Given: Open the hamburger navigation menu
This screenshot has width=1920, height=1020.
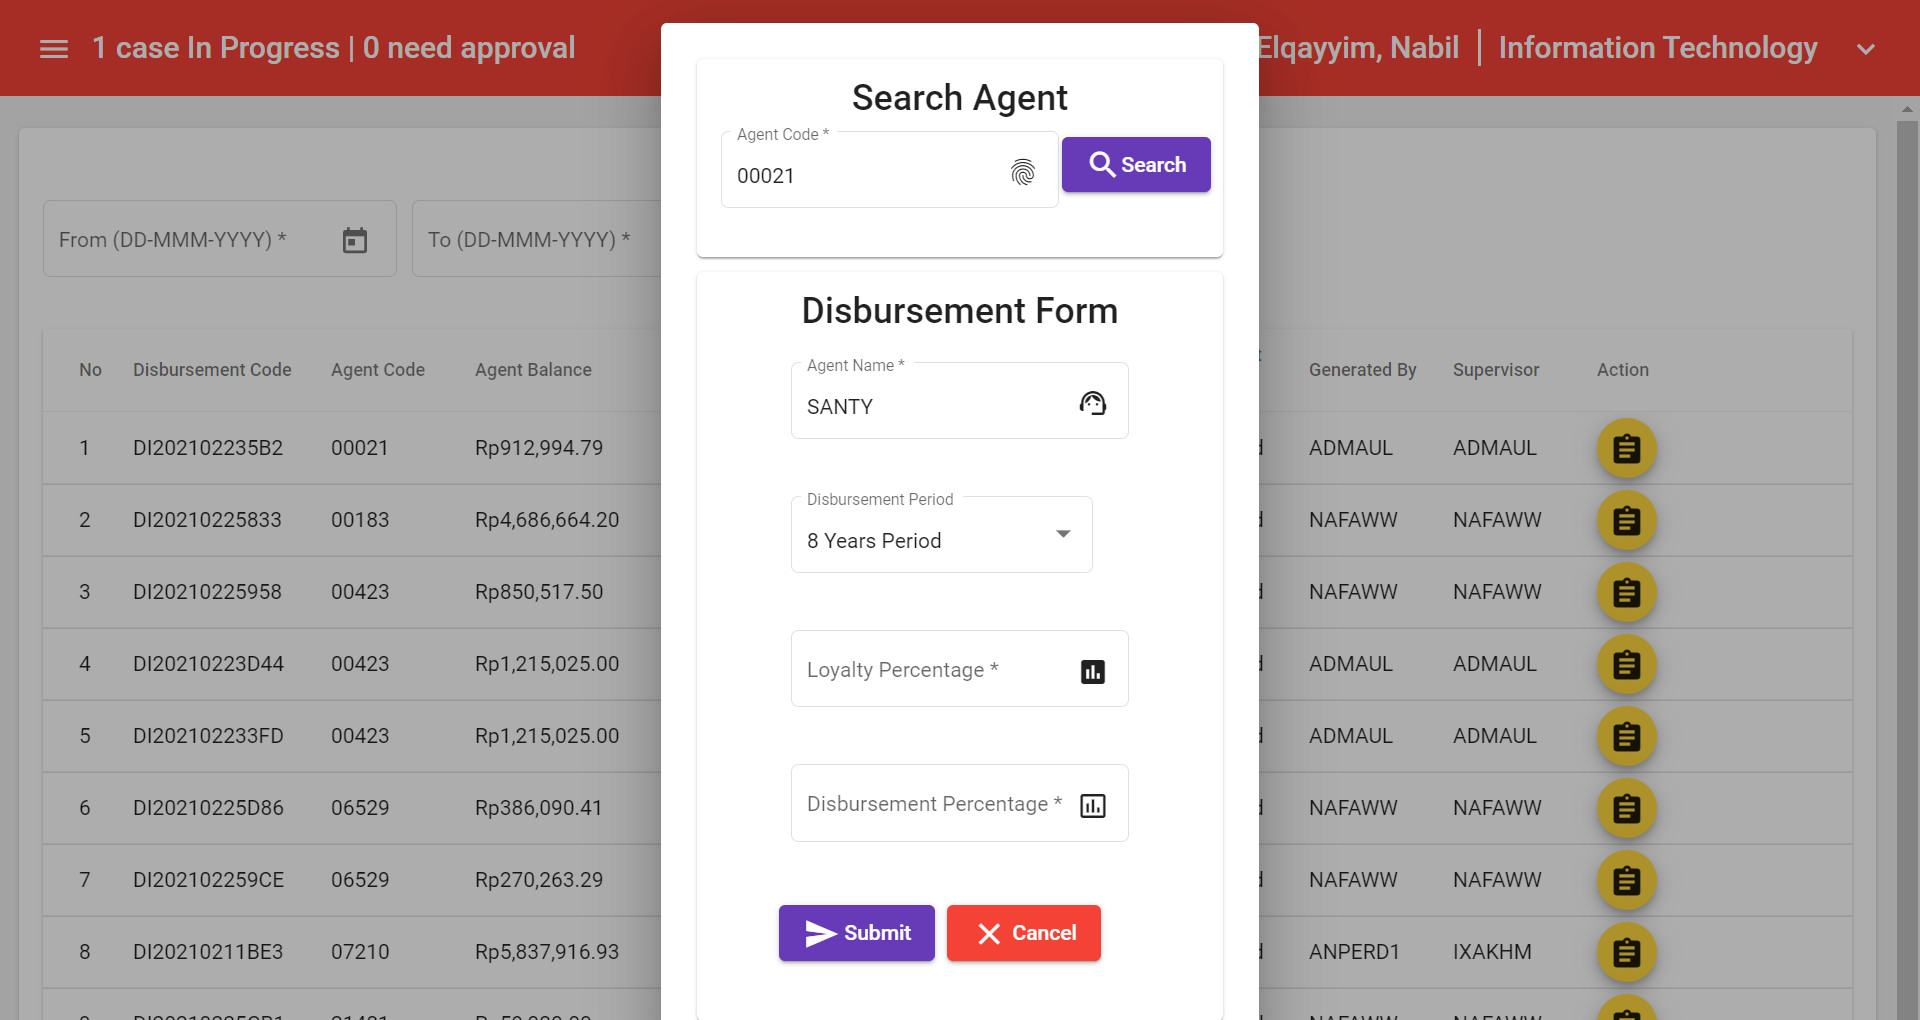Looking at the screenshot, I should 54,47.
